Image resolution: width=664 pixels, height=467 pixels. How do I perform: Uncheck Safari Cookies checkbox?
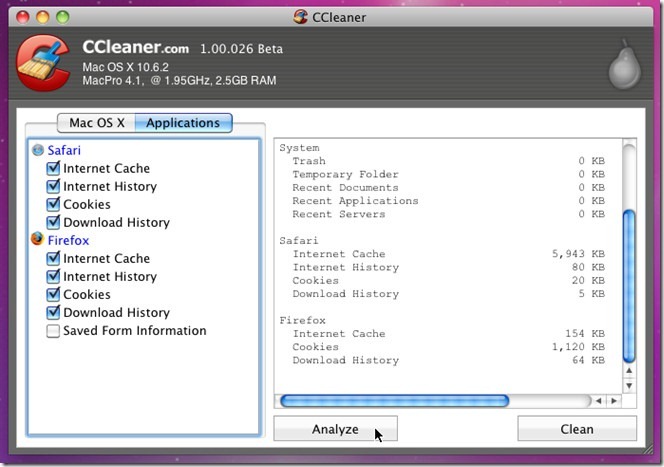pos(53,204)
